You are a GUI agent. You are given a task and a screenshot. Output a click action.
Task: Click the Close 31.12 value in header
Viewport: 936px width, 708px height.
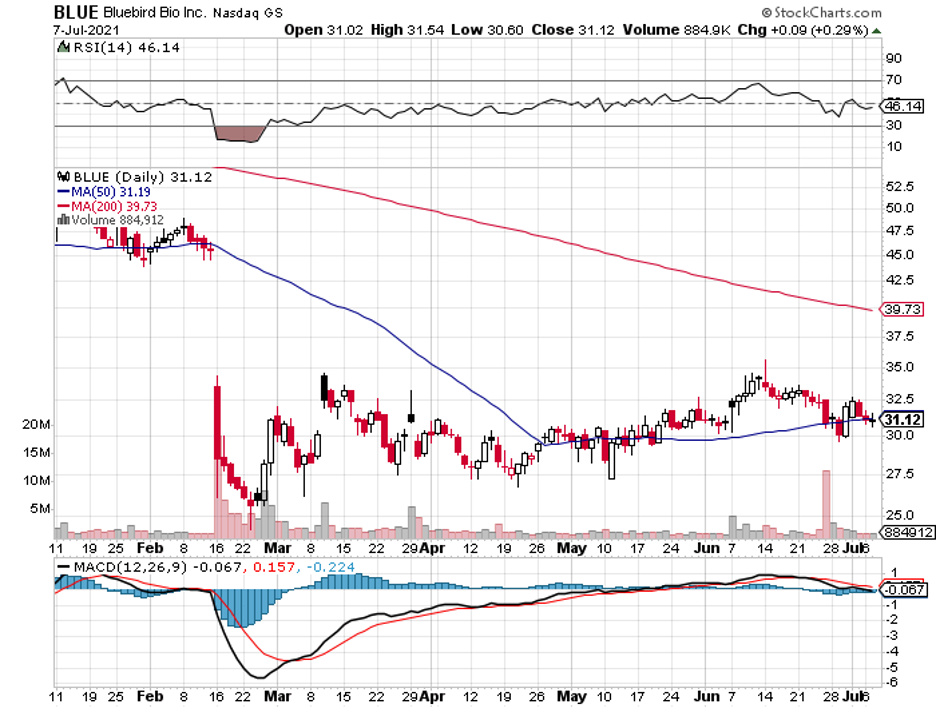pos(573,30)
